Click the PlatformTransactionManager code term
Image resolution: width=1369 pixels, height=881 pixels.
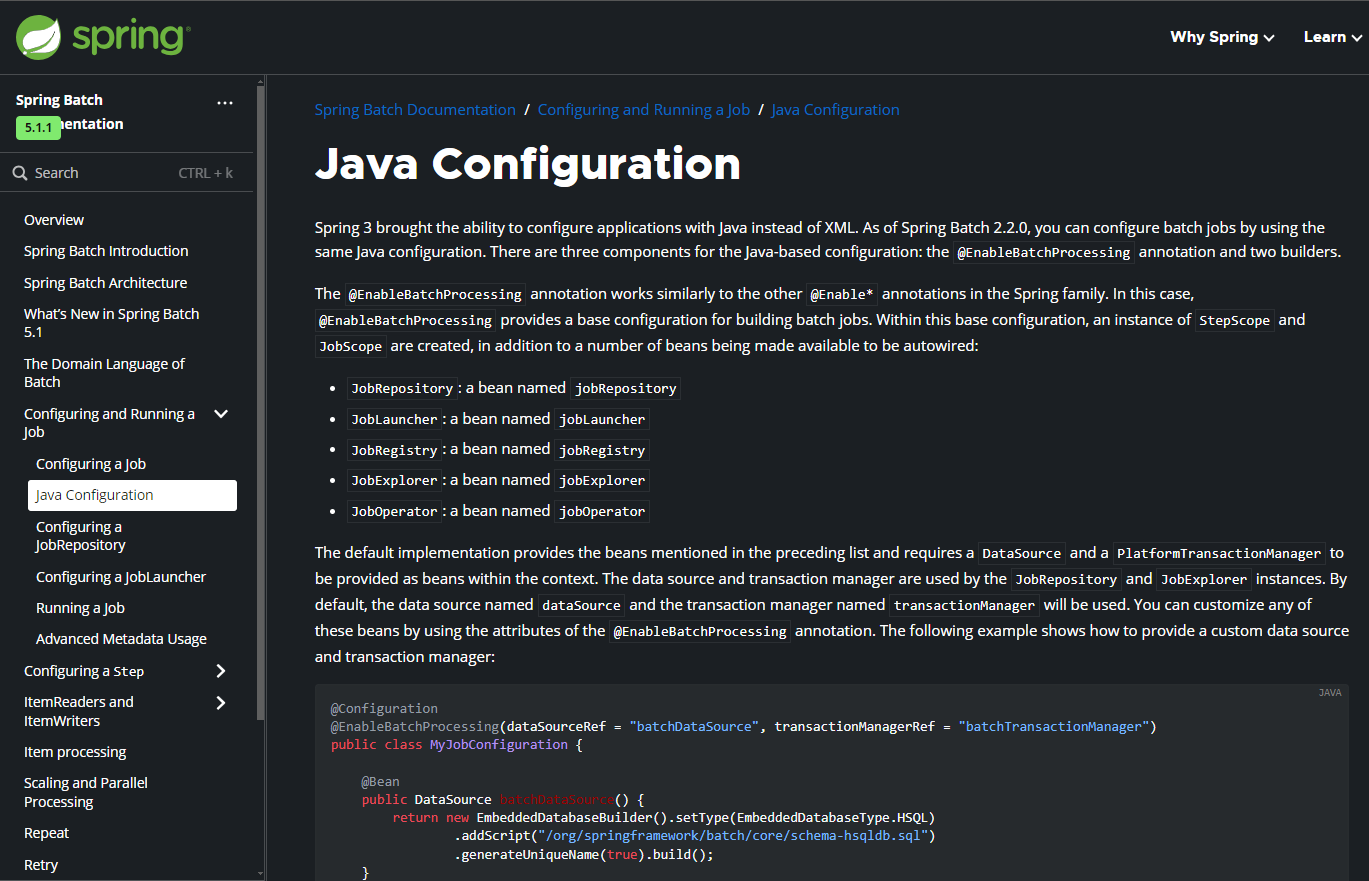1219,554
